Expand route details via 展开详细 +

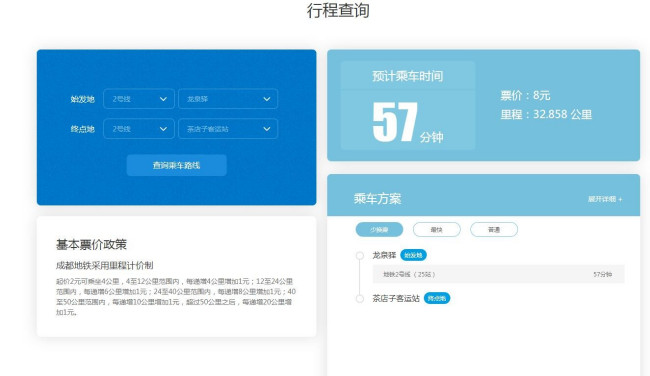tap(605, 199)
